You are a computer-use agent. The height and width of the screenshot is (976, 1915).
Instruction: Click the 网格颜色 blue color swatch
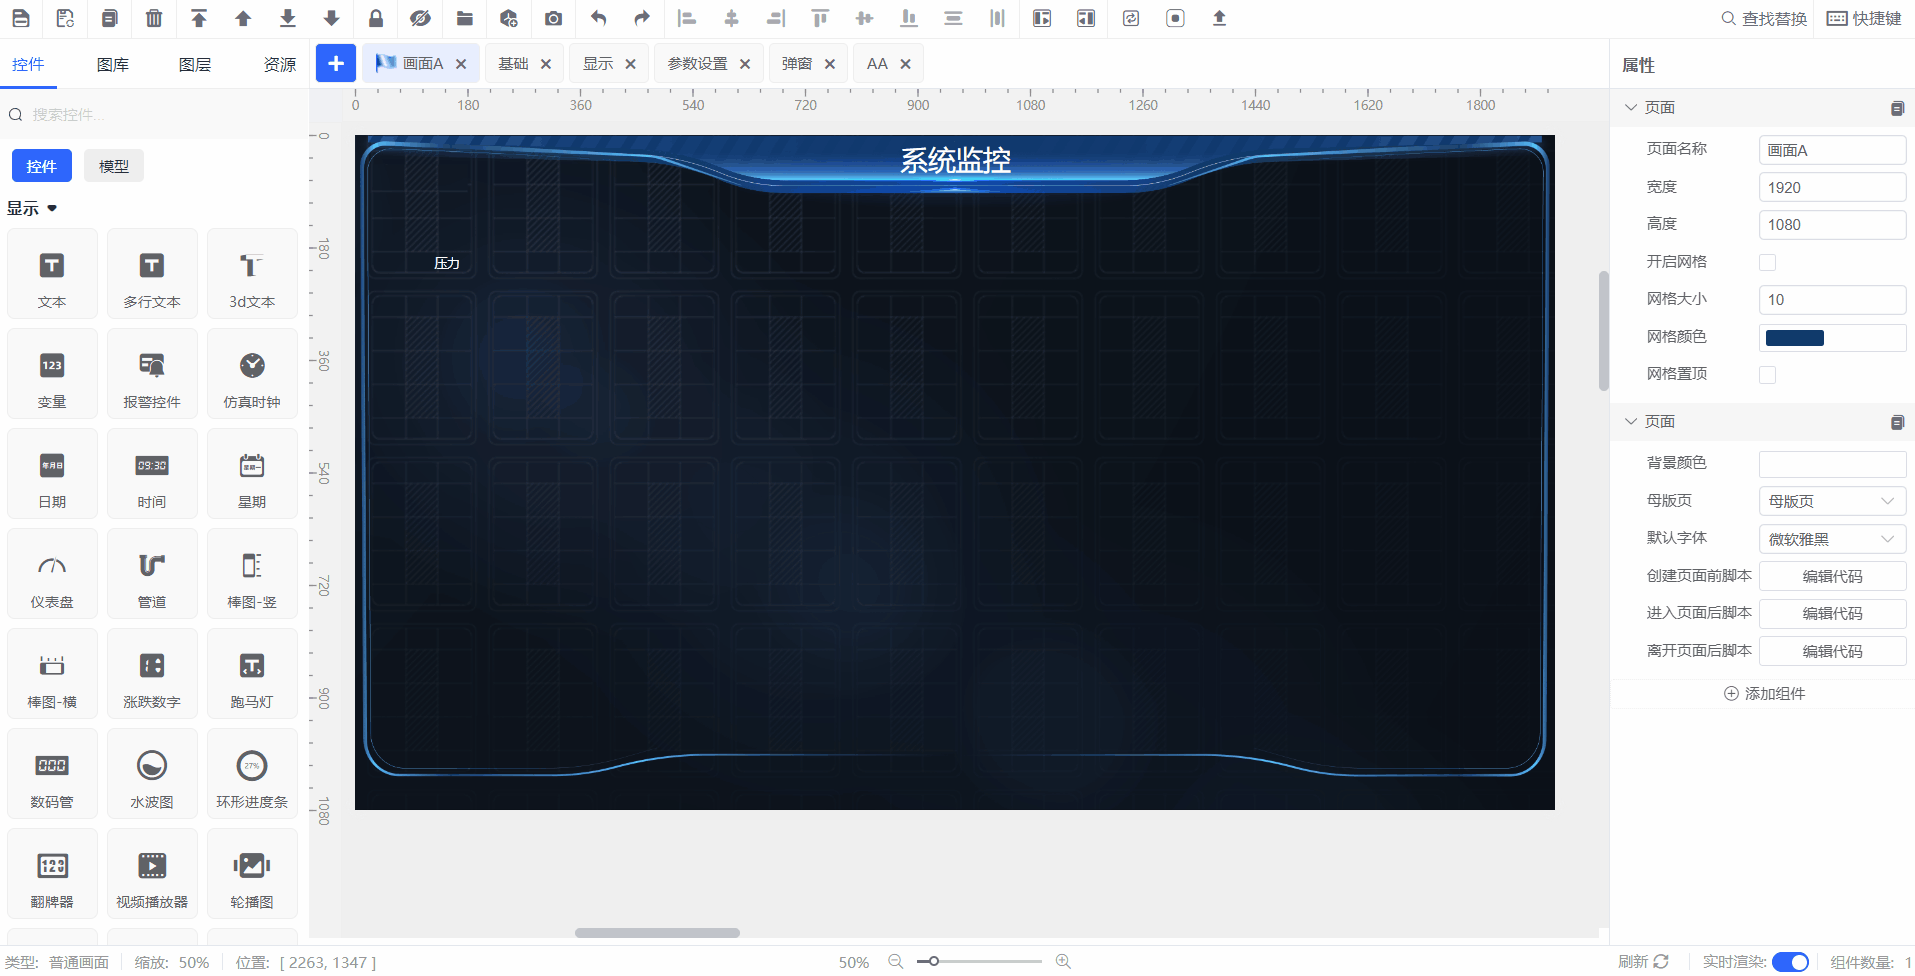(1794, 338)
